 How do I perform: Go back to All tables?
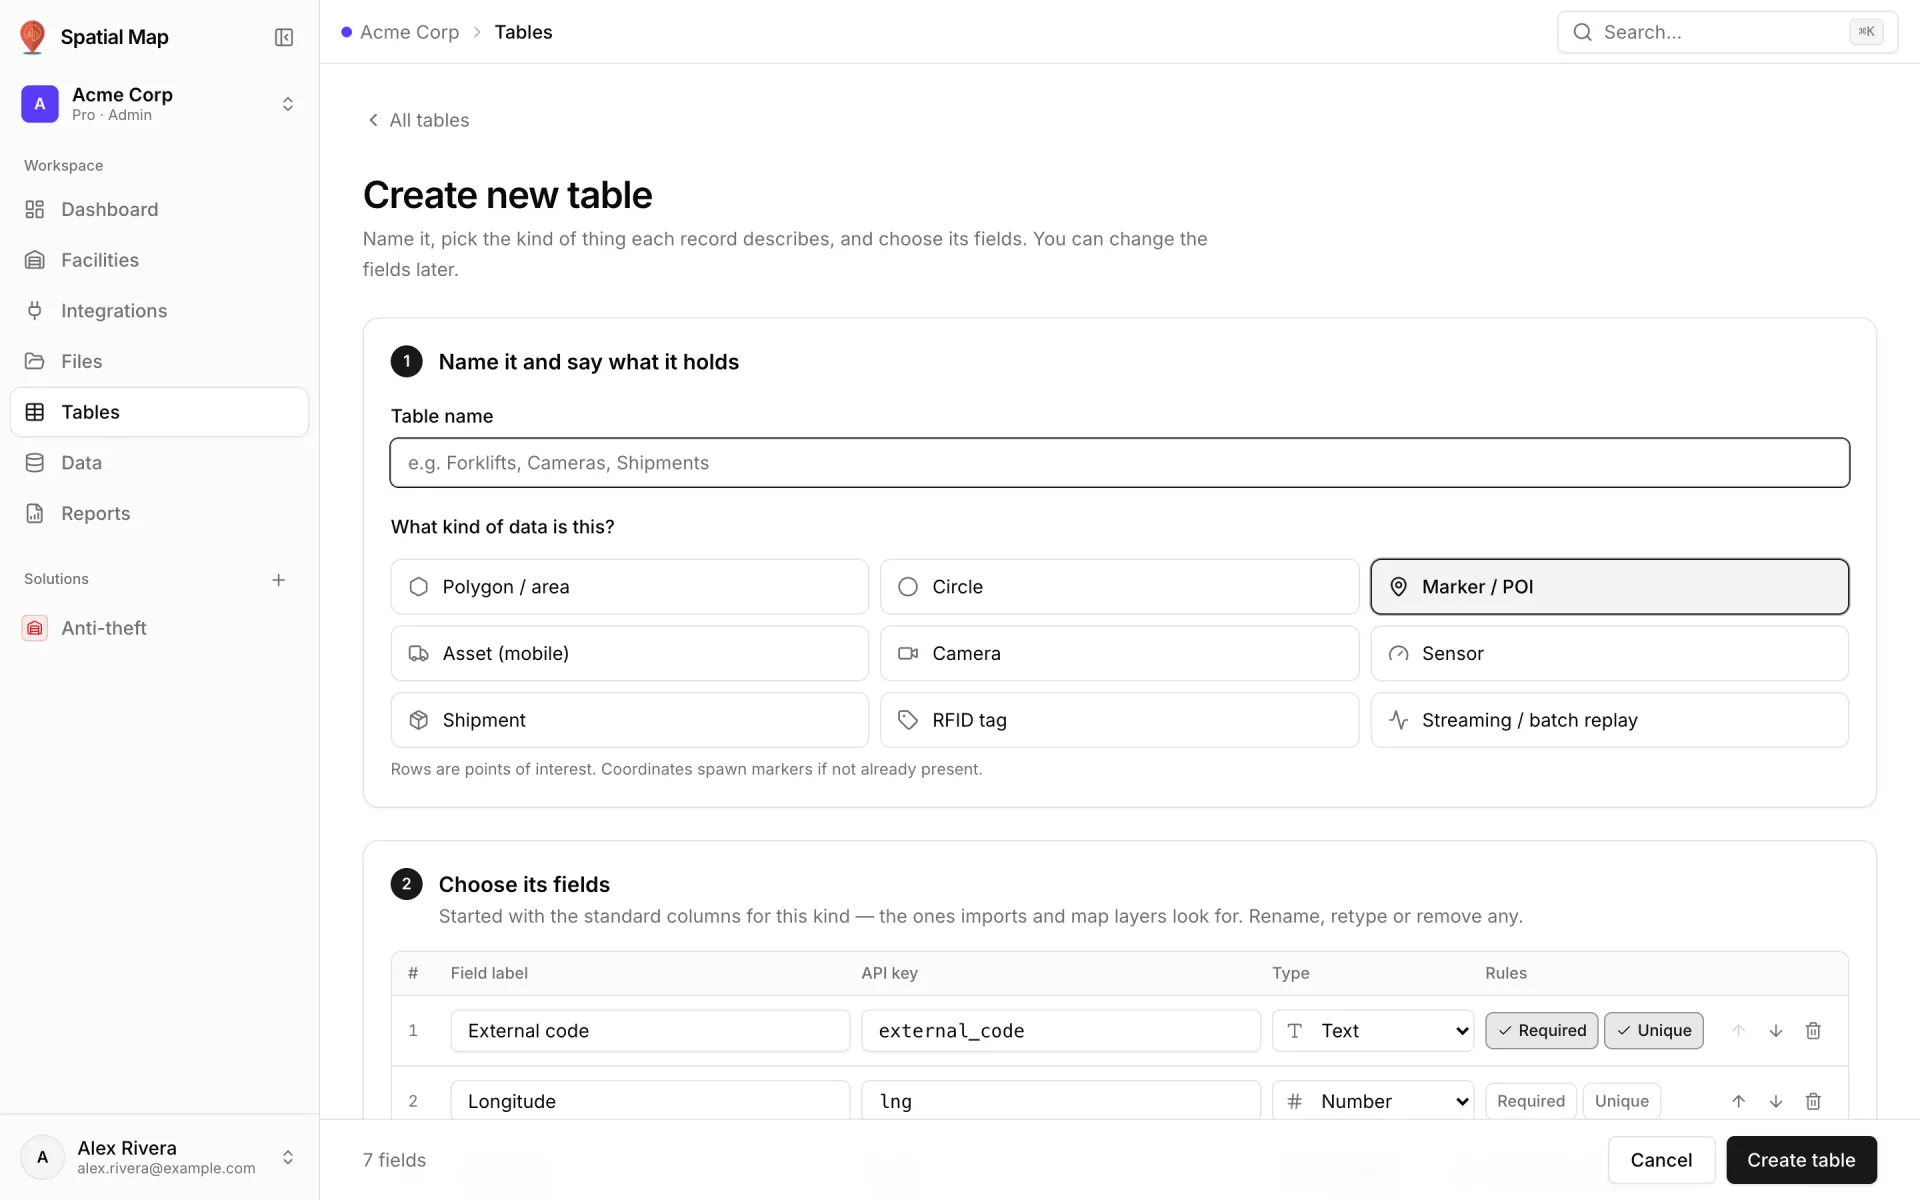pos(418,120)
